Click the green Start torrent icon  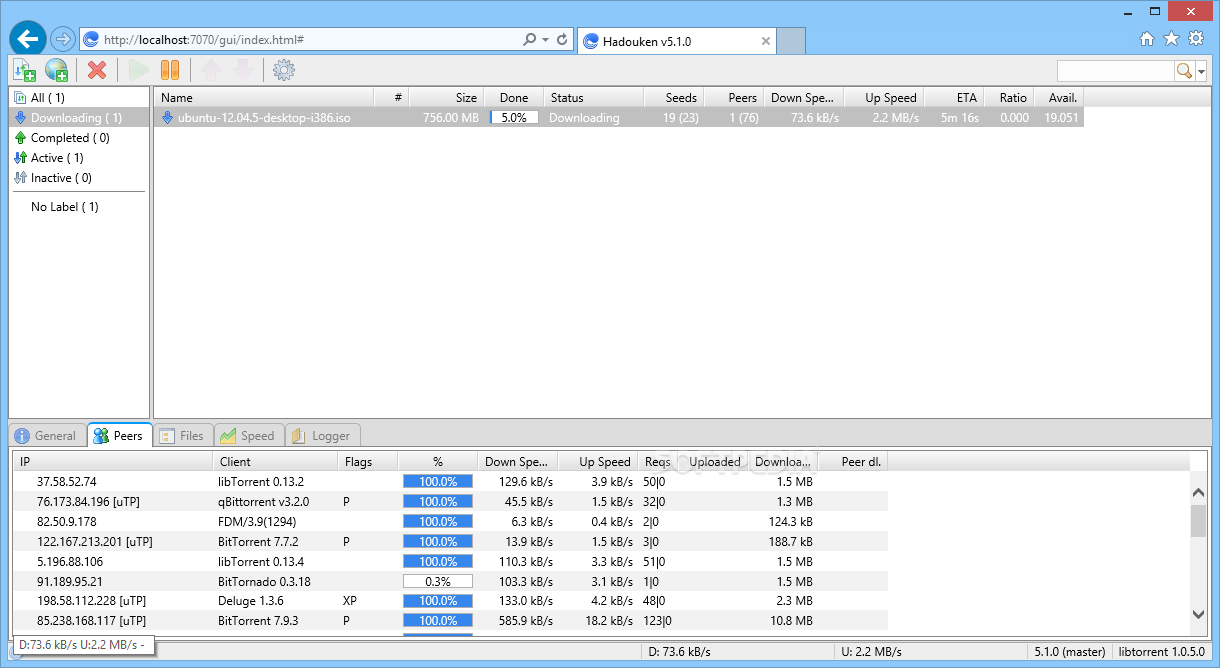139,70
